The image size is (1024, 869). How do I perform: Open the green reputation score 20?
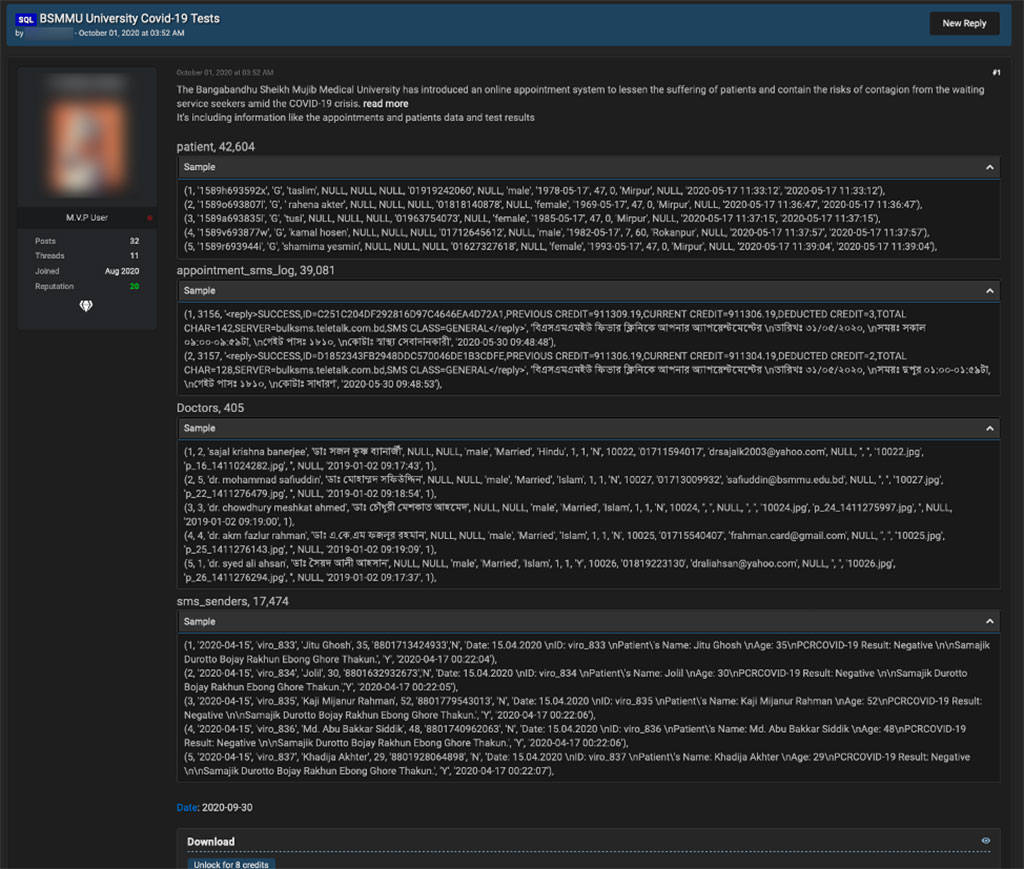click(x=134, y=287)
